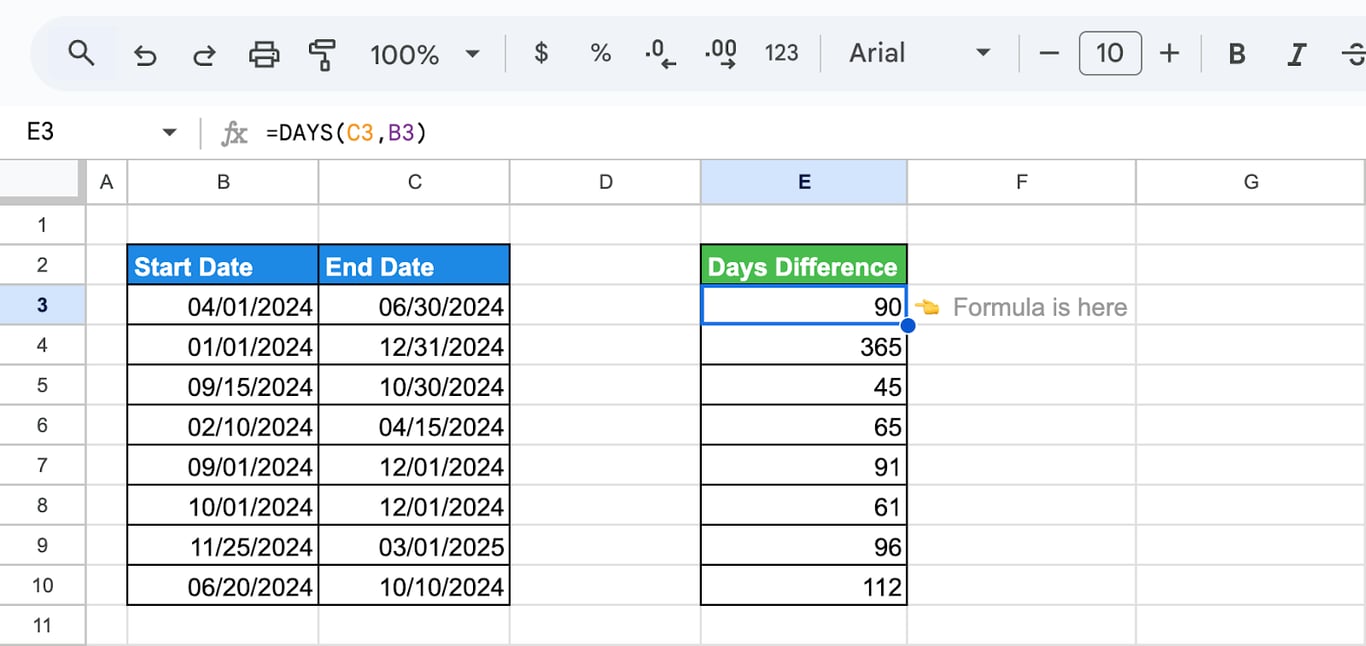Image resolution: width=1366 pixels, height=646 pixels.
Task: Format as percent
Action: coord(601,53)
